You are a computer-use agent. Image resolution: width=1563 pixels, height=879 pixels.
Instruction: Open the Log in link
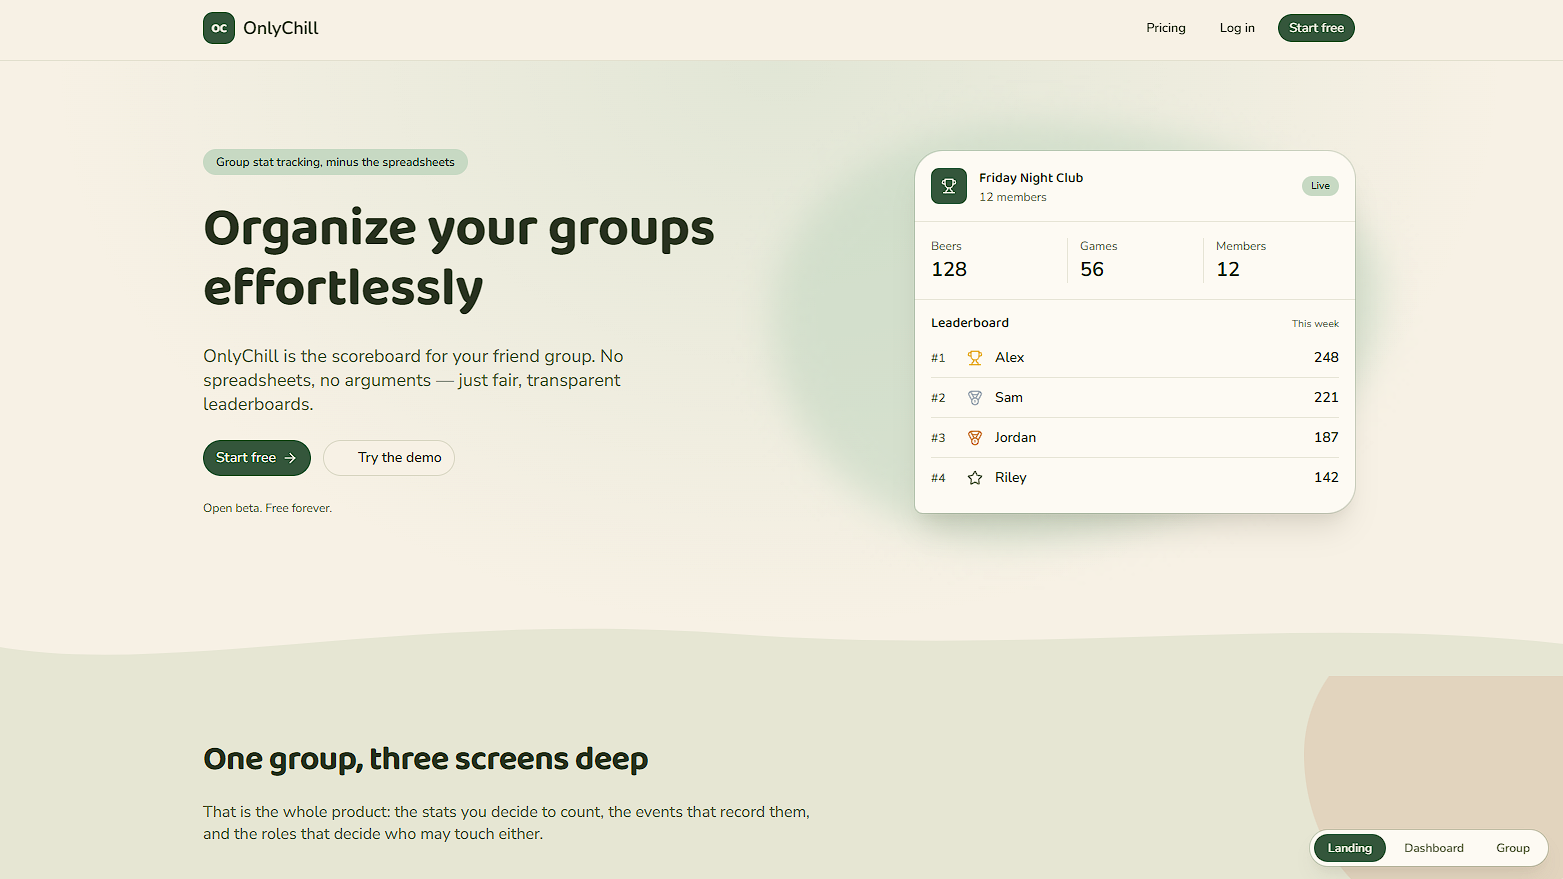point(1237,28)
